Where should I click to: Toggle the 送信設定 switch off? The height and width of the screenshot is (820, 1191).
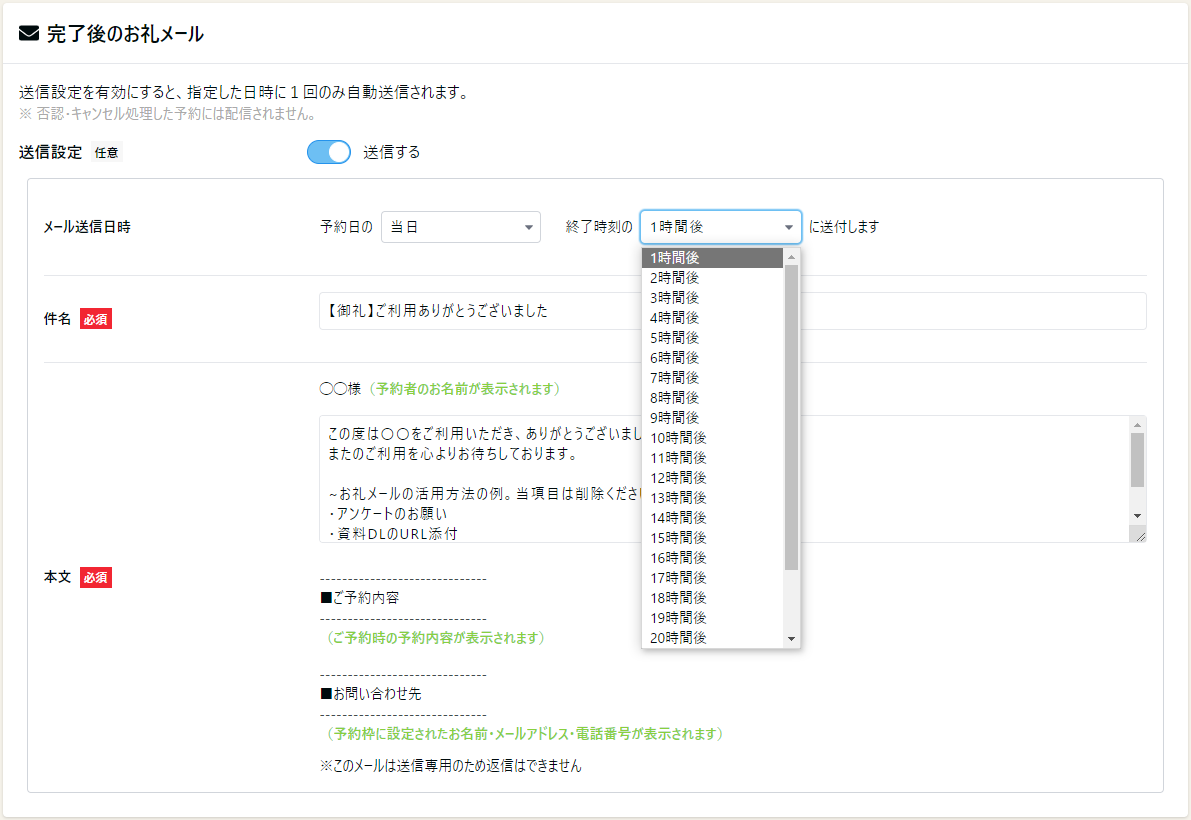328,152
